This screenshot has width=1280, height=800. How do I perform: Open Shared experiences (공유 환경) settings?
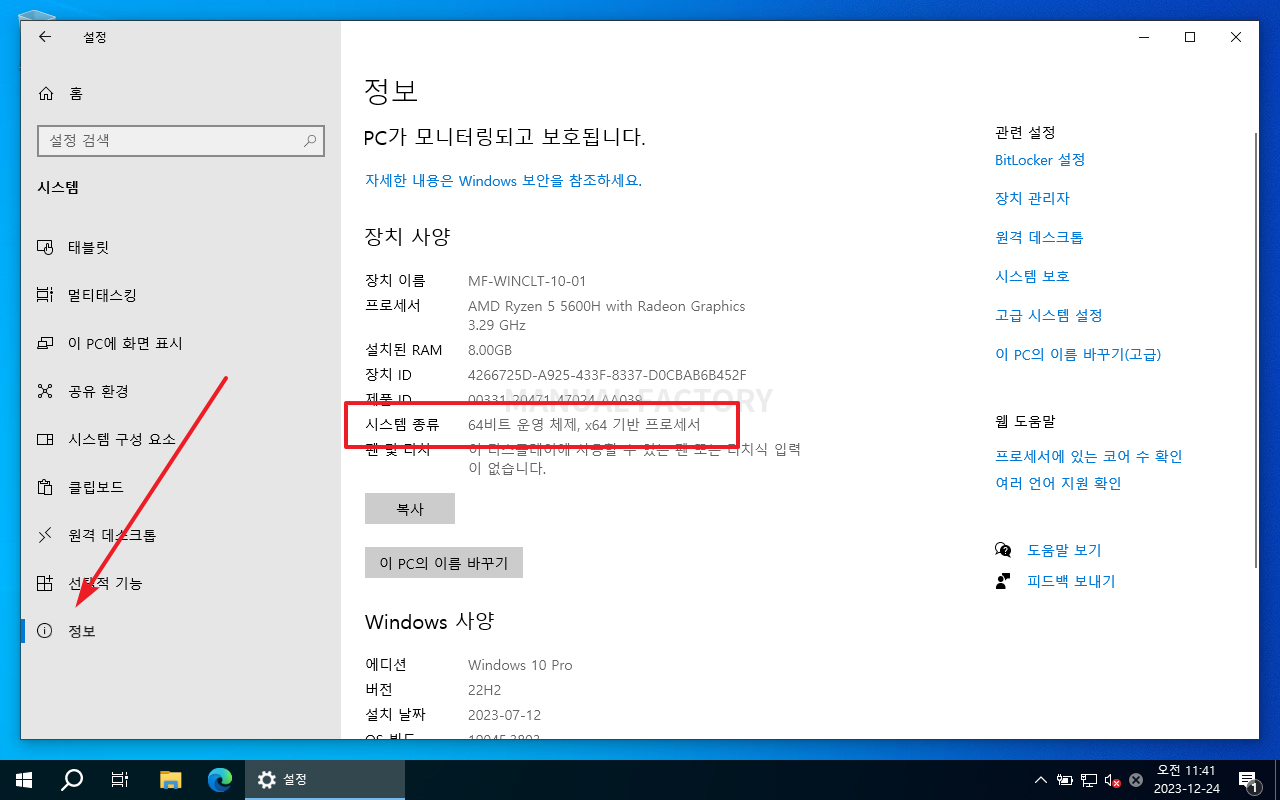pos(95,391)
